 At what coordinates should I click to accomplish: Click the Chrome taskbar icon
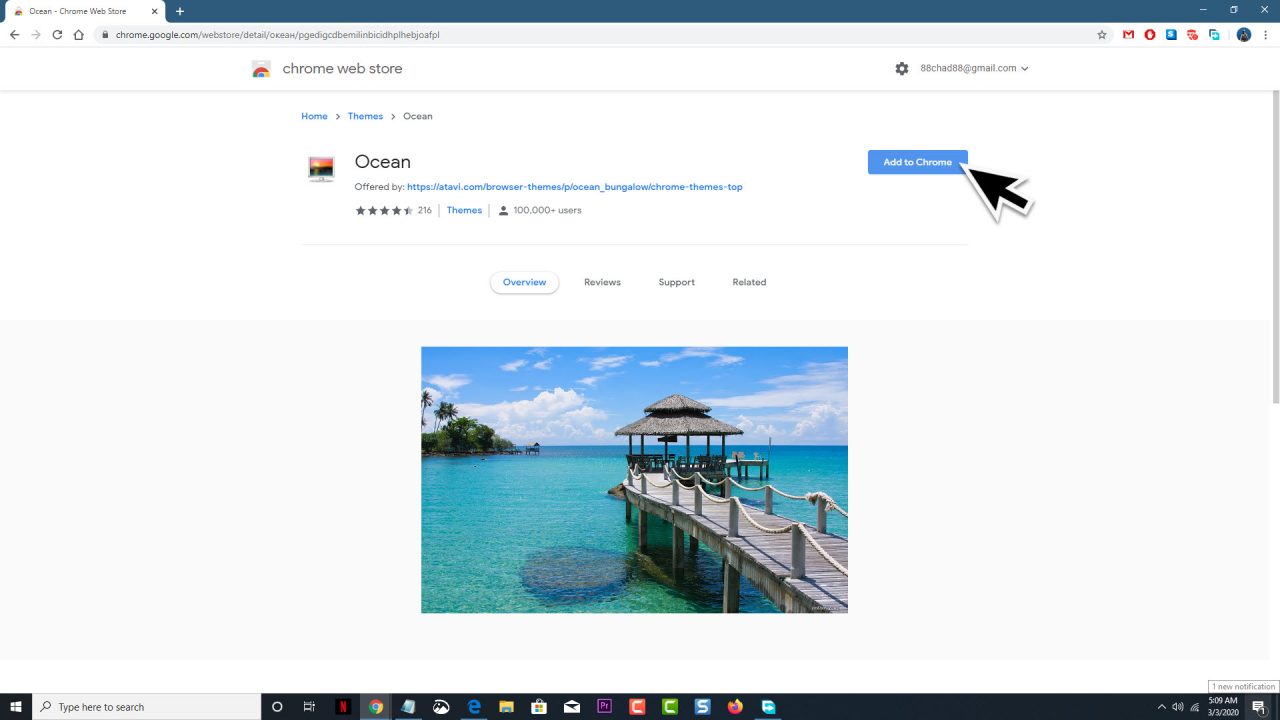pyautogui.click(x=375, y=706)
